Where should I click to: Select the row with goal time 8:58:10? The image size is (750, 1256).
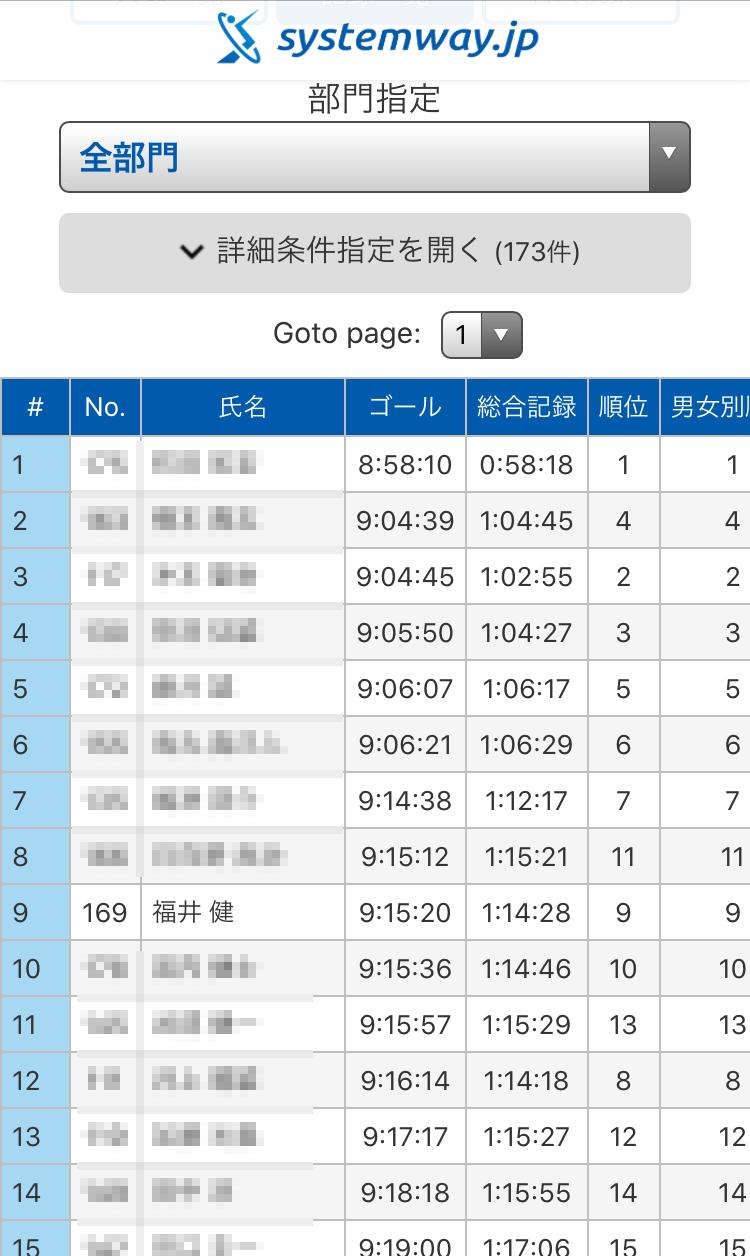pyautogui.click(x=405, y=464)
